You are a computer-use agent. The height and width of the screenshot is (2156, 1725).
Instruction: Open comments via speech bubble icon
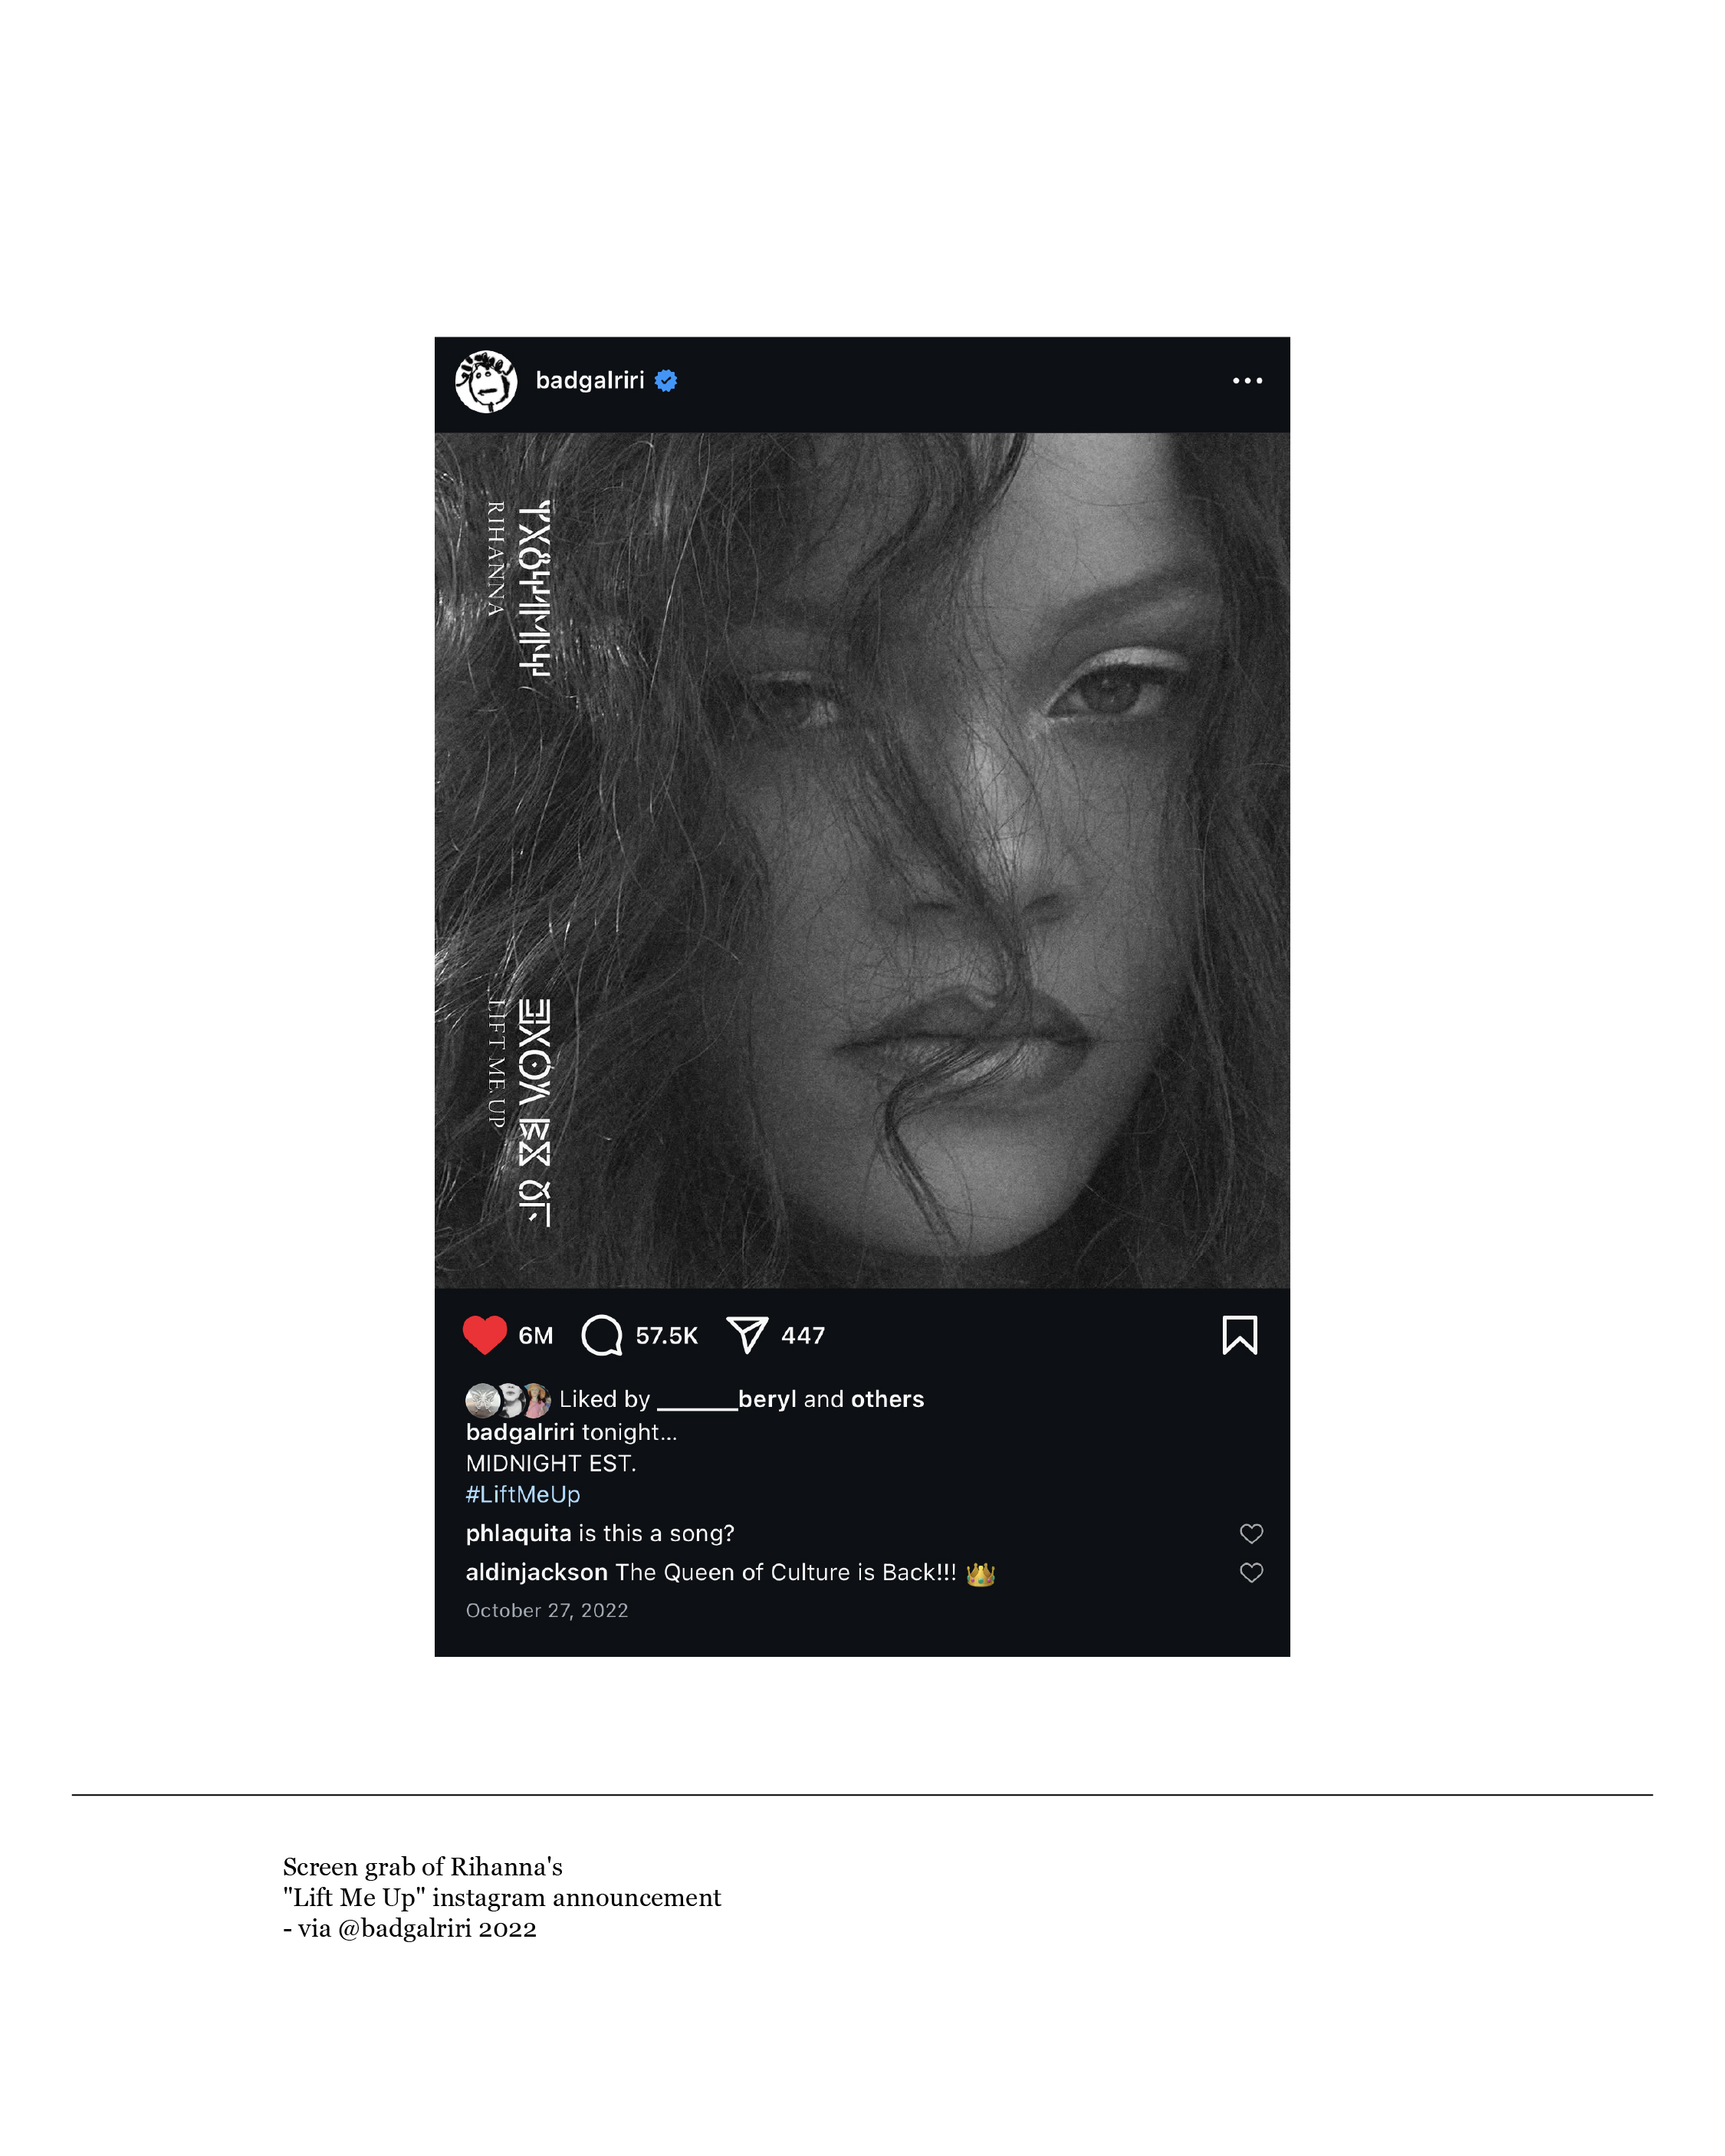coord(602,1335)
